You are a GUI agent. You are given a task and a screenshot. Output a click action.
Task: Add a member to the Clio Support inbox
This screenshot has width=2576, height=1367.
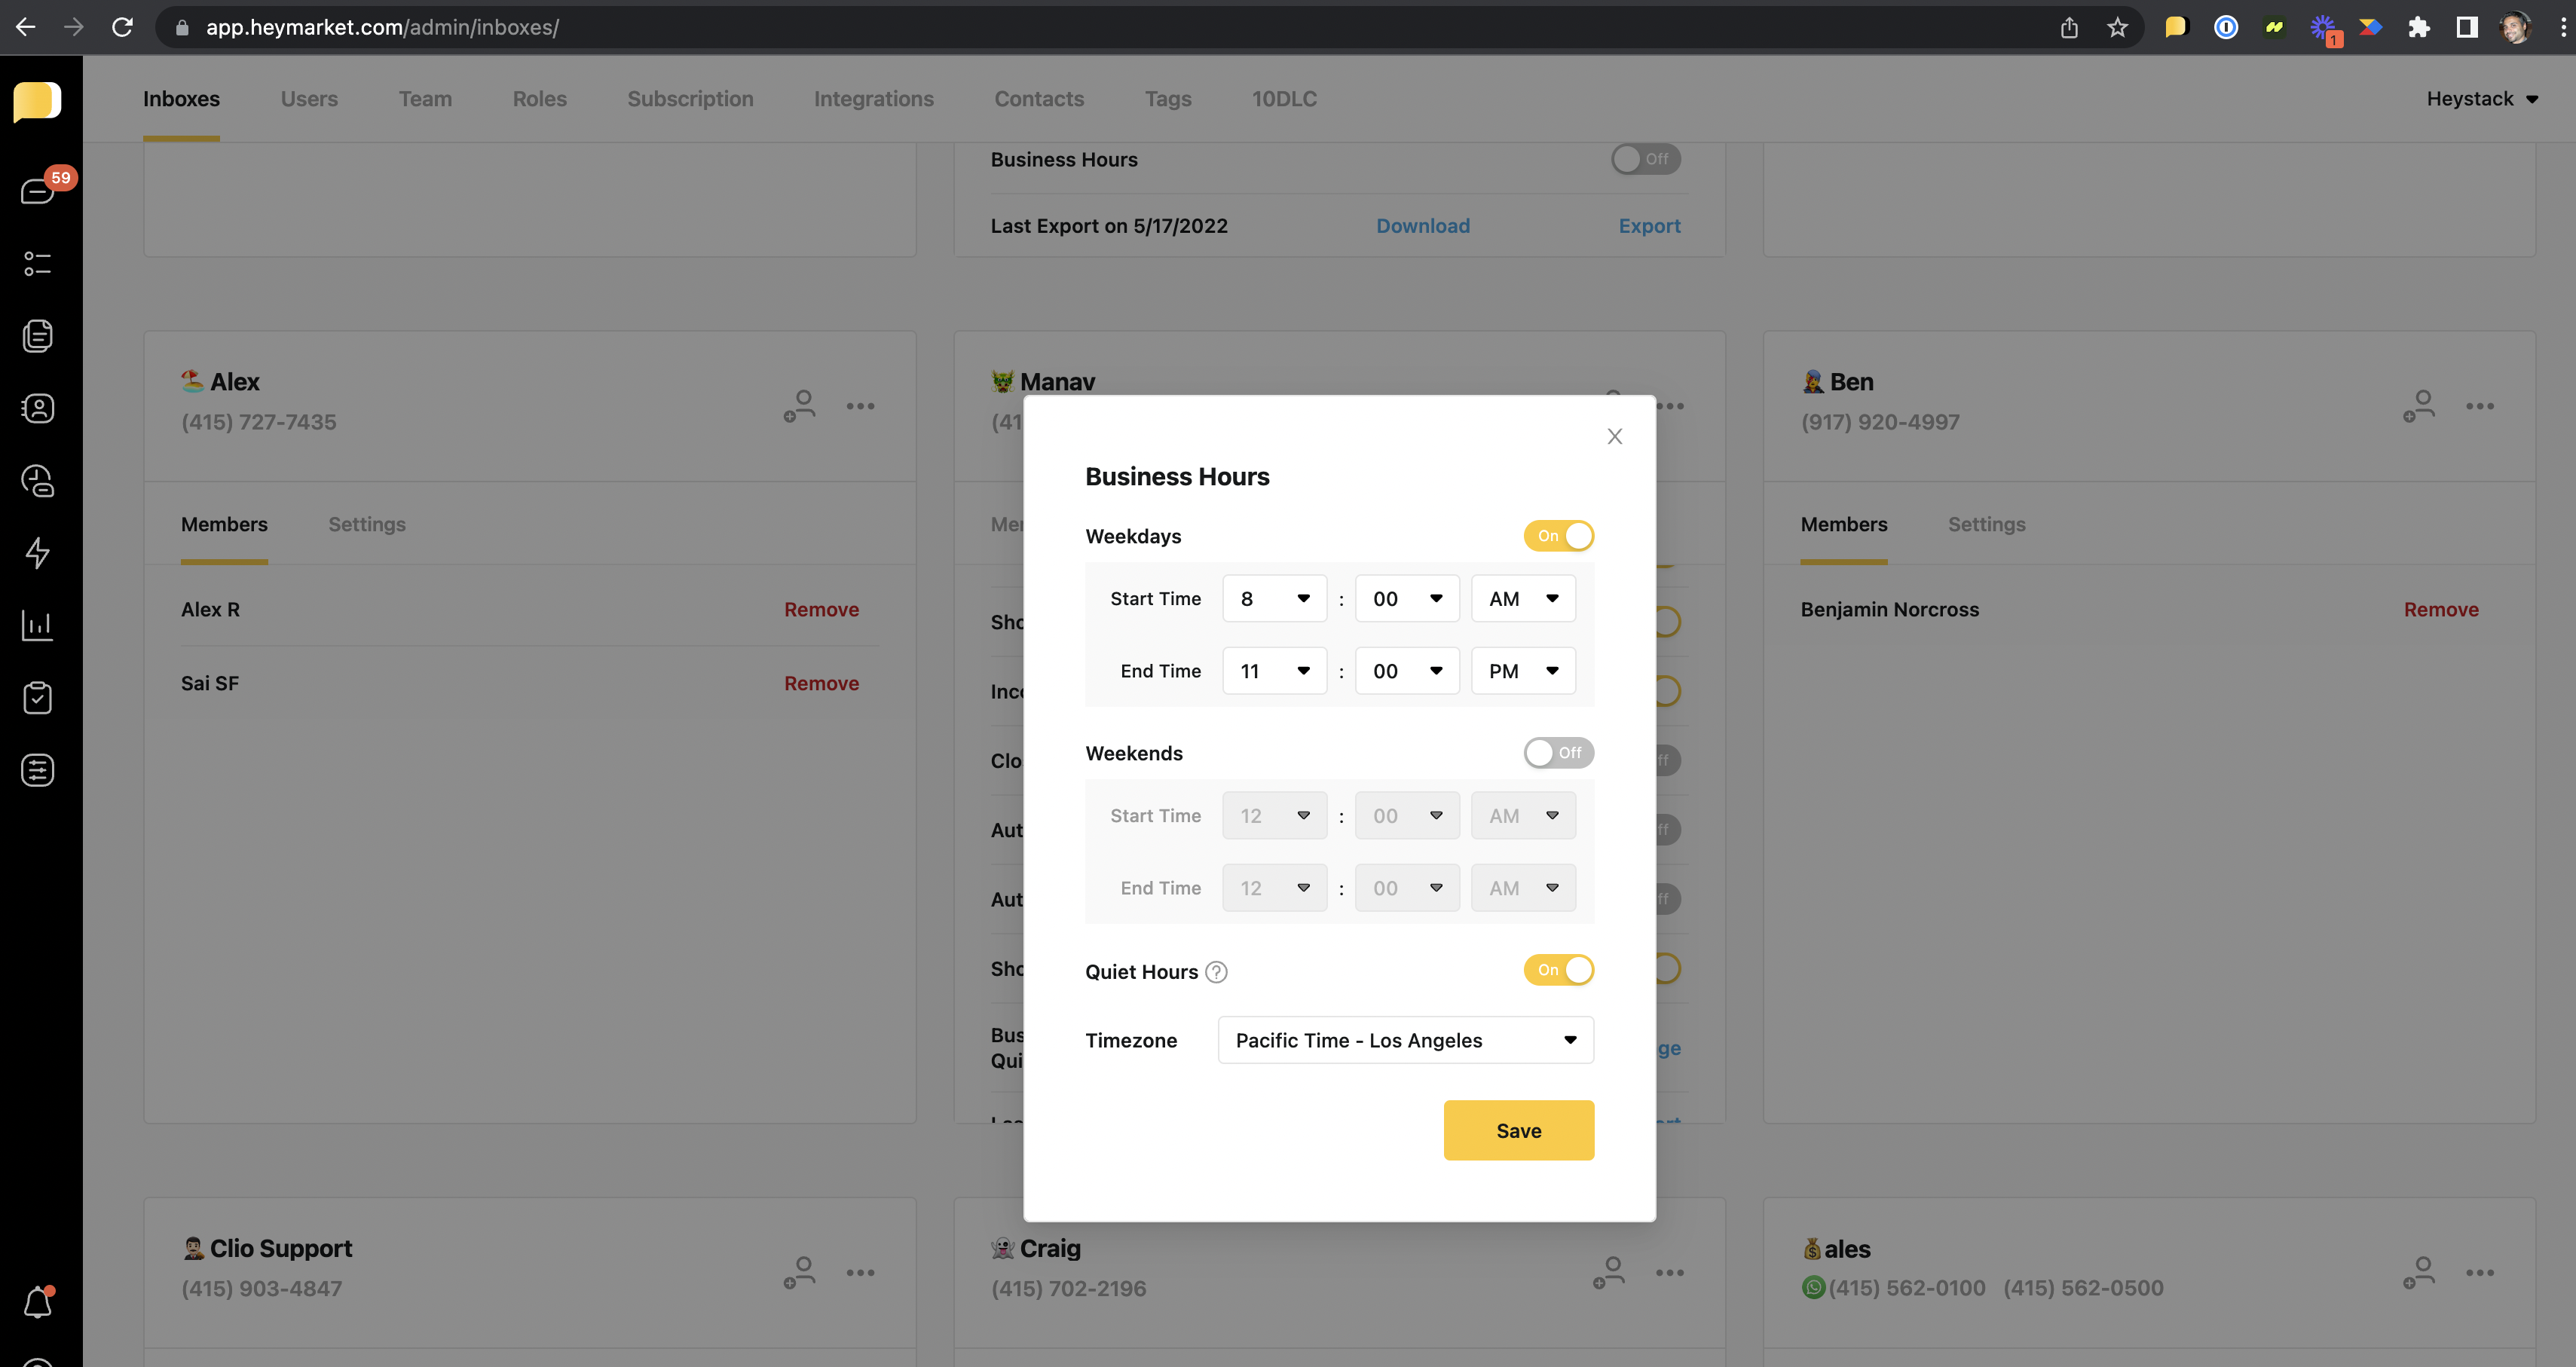(x=800, y=1273)
